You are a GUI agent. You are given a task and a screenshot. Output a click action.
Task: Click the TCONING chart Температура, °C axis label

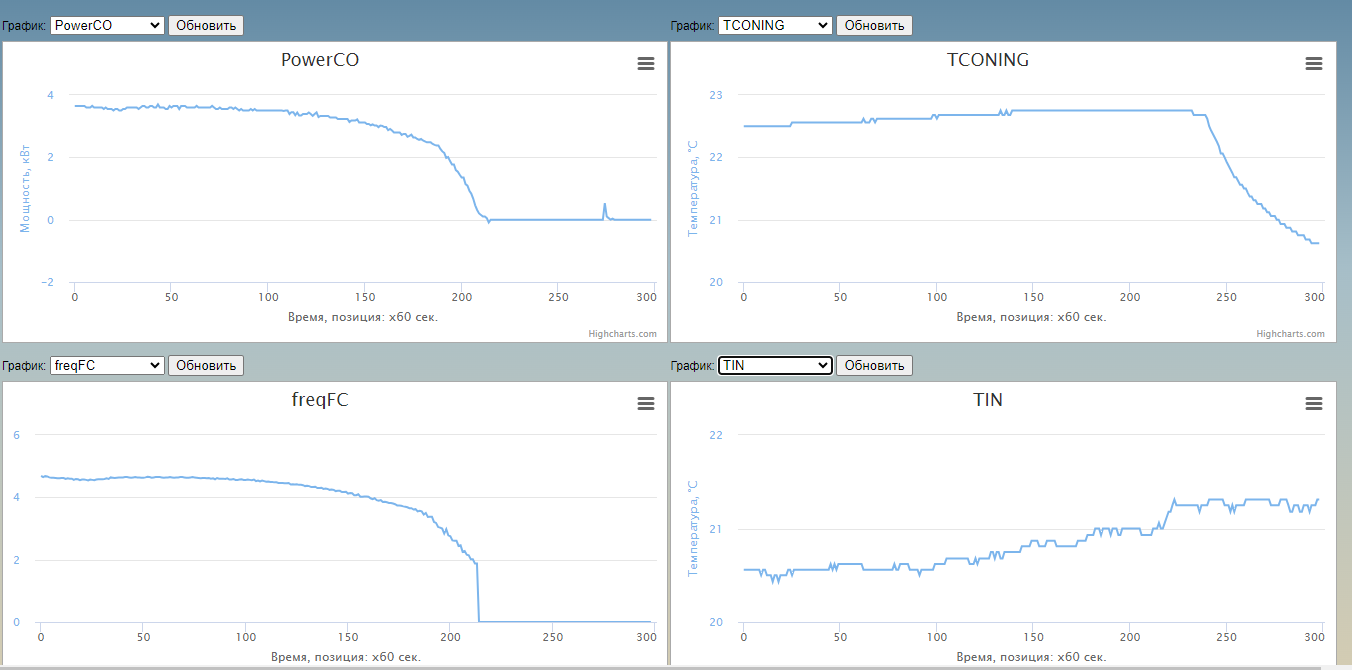(692, 188)
